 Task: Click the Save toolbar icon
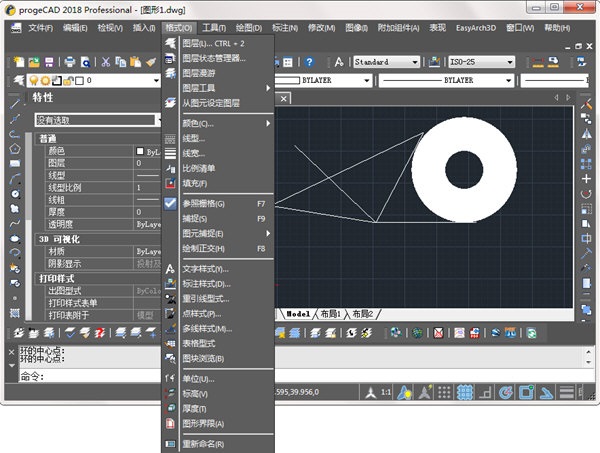[x=49, y=62]
